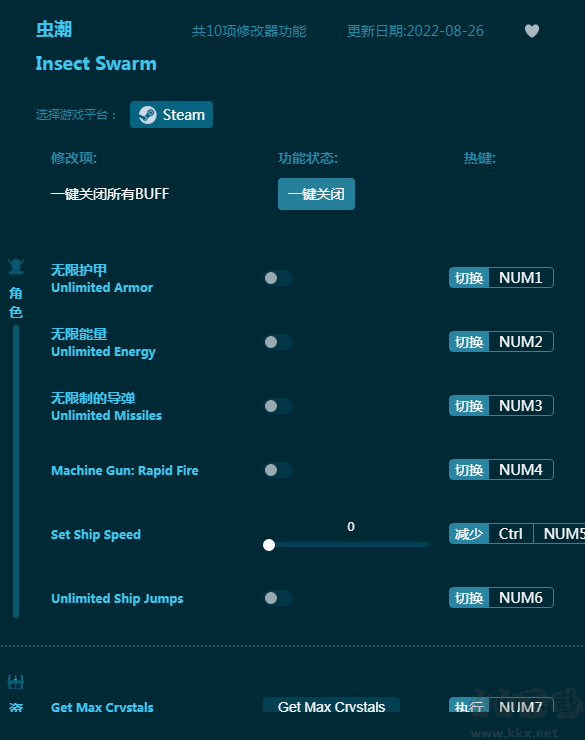585x740 pixels.
Task: Click the 一键关闭 button
Action: (316, 194)
